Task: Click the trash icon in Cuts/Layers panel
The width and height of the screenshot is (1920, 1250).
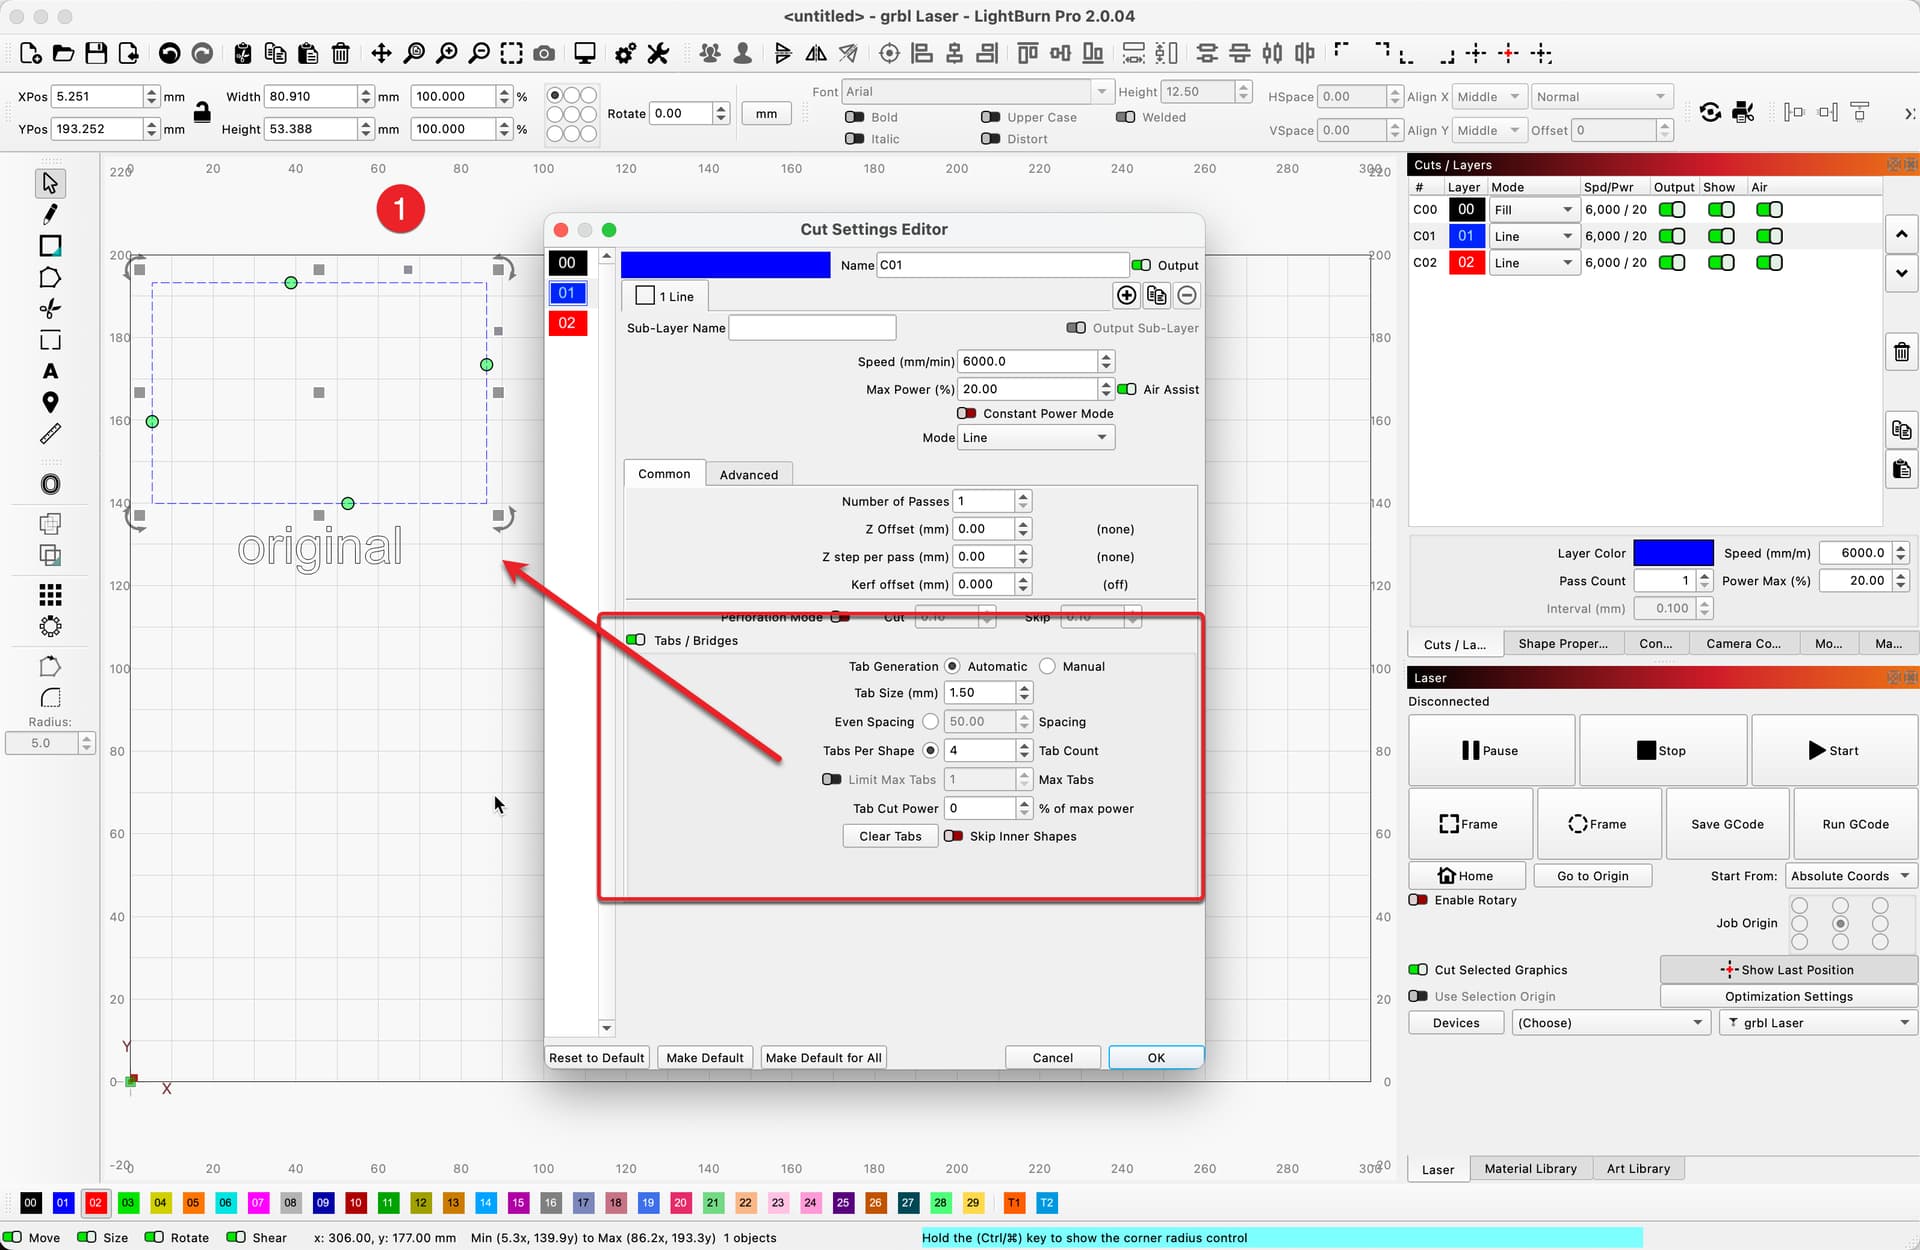Action: pos(1901,352)
